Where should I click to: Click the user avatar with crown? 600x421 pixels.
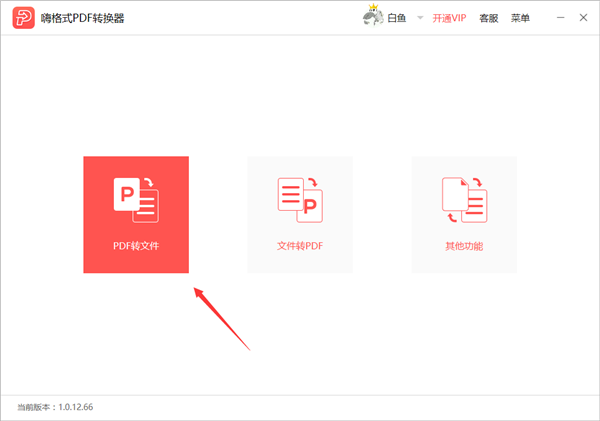click(373, 16)
